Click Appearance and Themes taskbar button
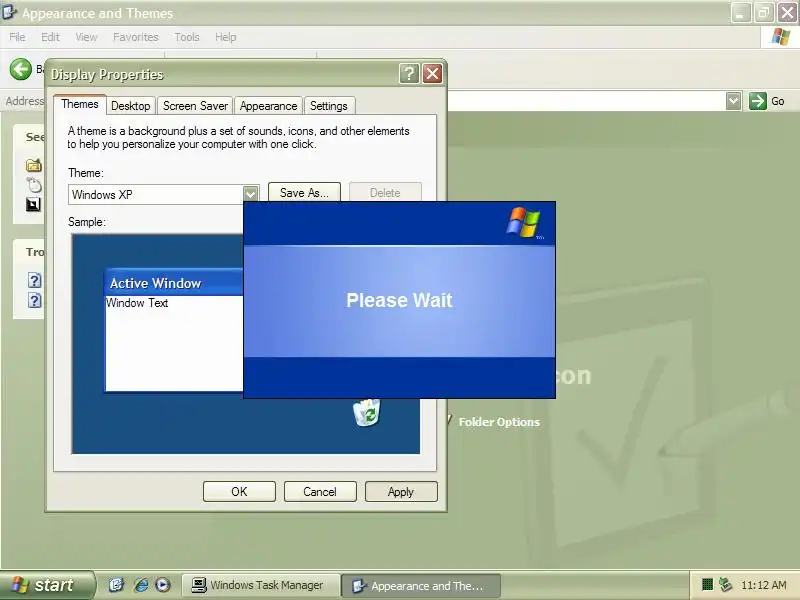 point(421,586)
